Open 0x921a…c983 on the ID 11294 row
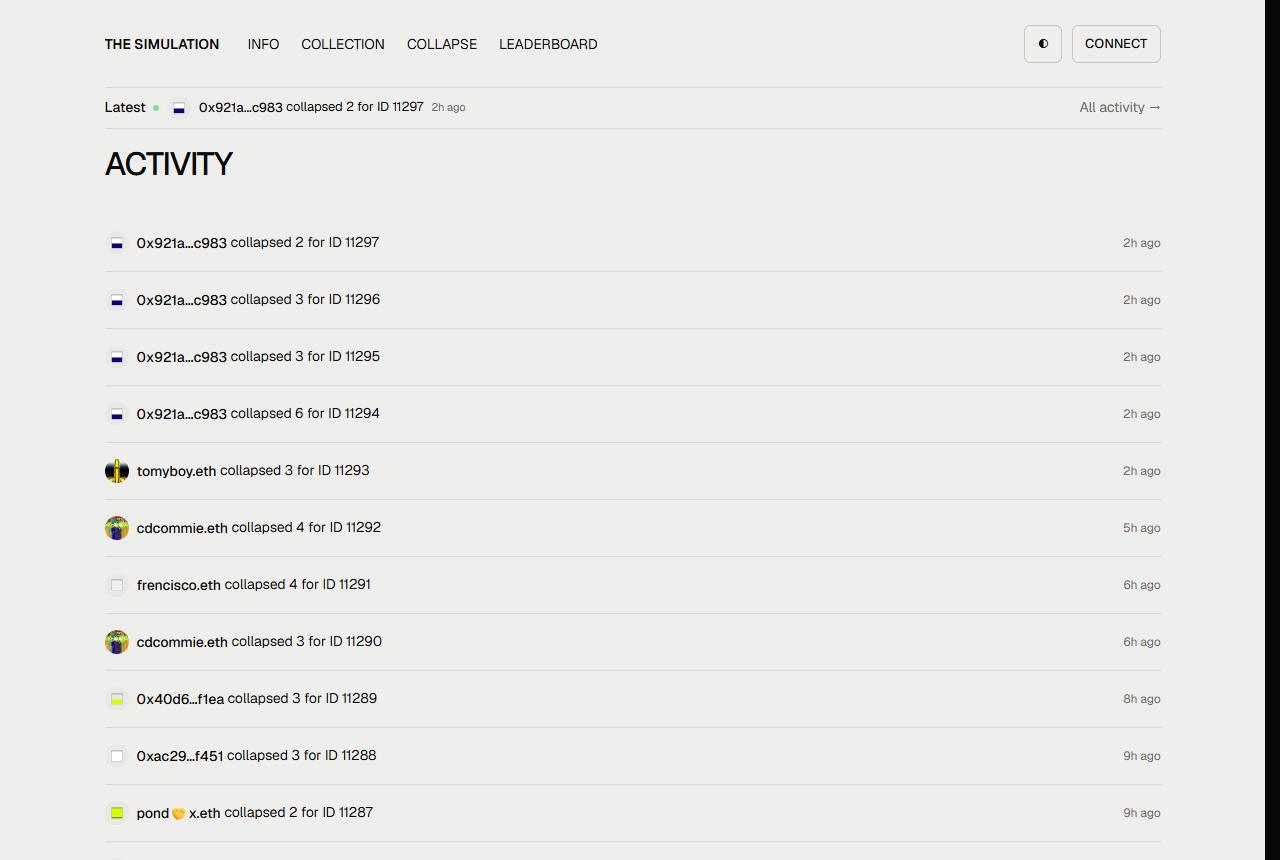 182,414
